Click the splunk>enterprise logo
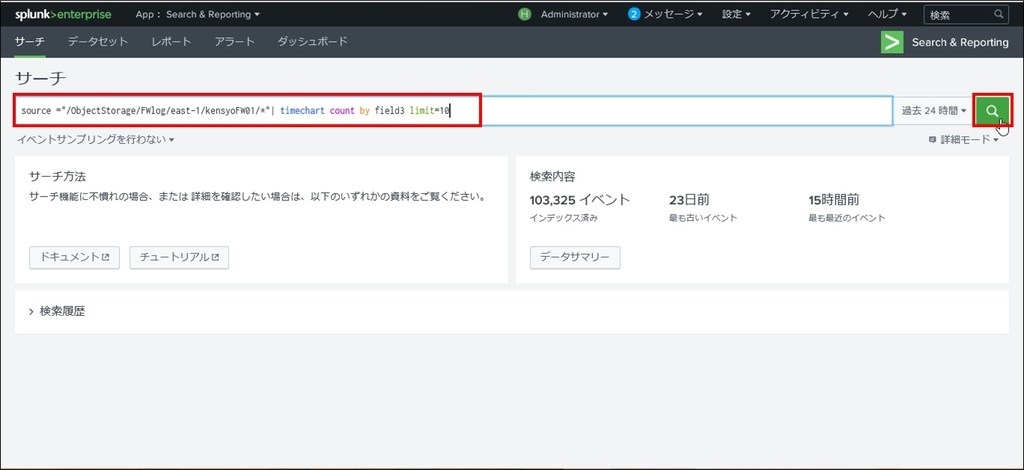Image resolution: width=1024 pixels, height=470 pixels. [x=63, y=14]
